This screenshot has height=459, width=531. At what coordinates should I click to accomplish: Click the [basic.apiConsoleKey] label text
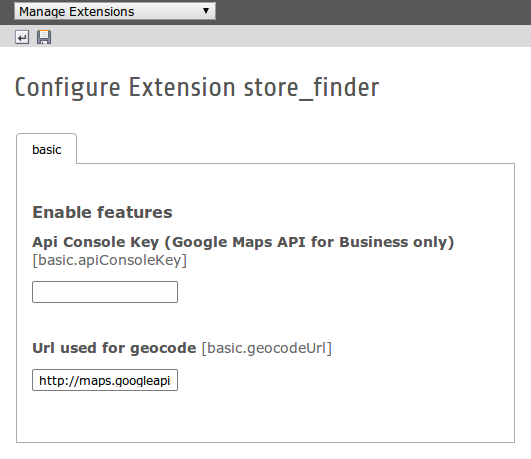coord(109,260)
